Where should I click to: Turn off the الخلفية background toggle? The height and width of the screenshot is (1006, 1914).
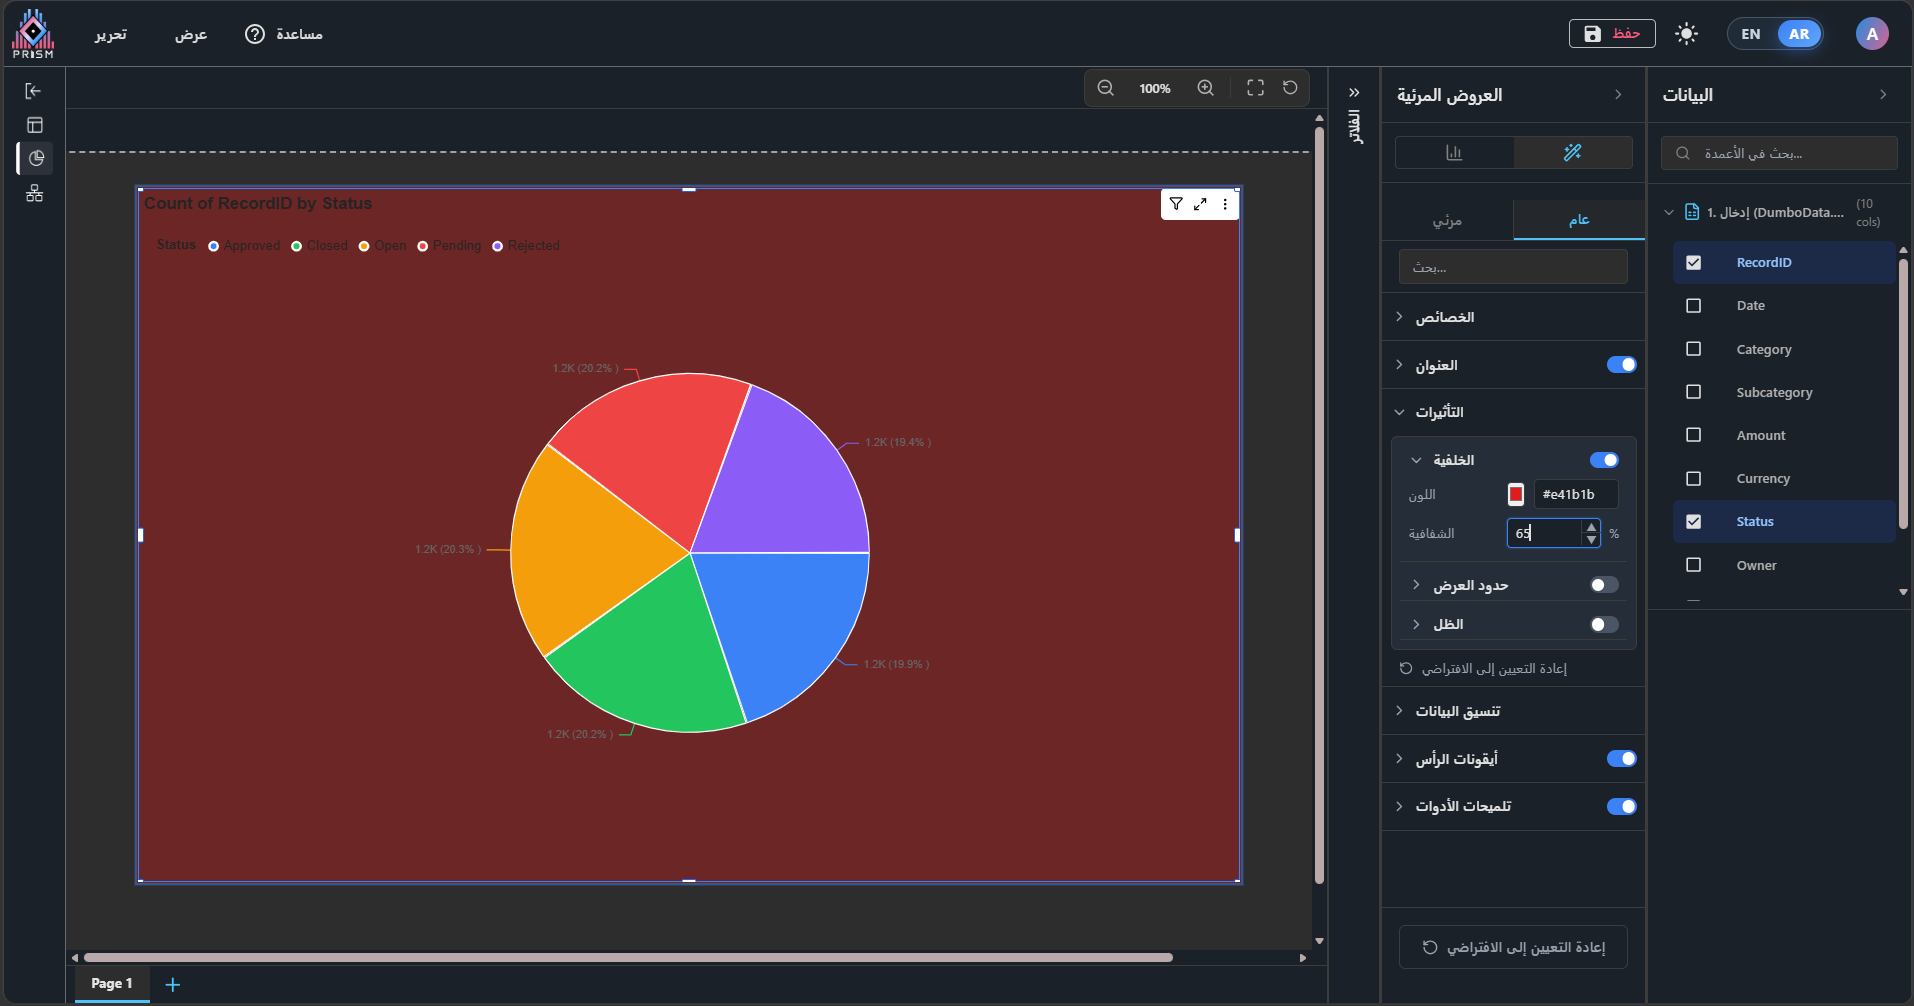(1604, 460)
